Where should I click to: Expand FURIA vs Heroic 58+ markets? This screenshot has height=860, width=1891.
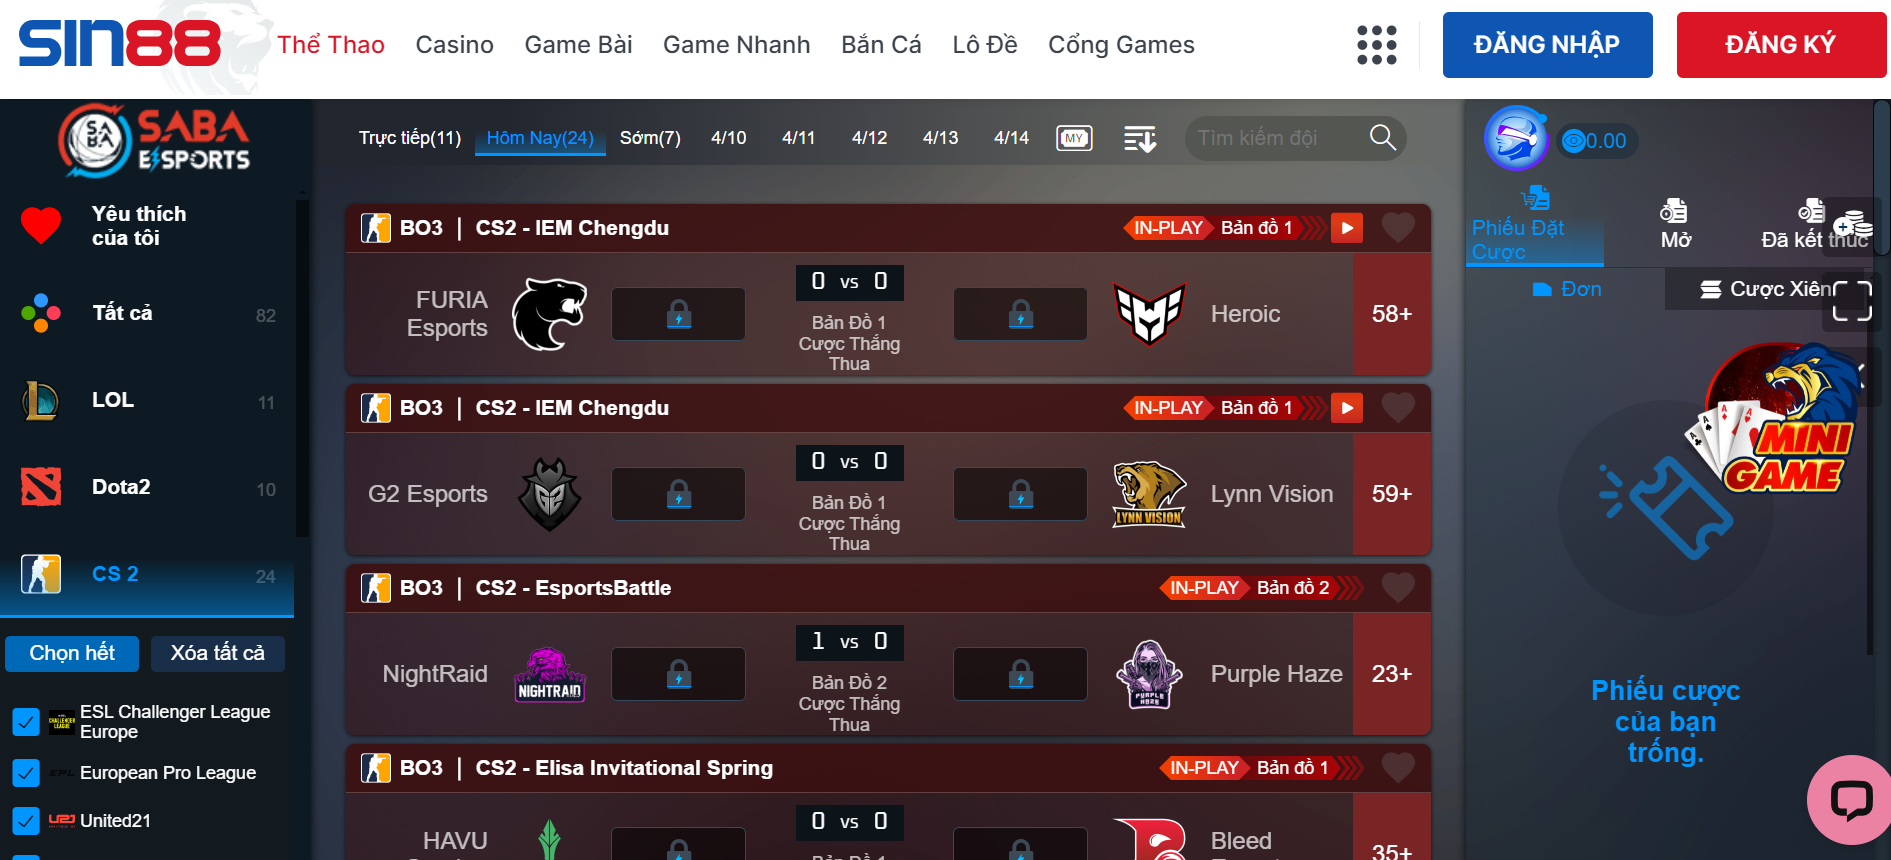point(1392,314)
